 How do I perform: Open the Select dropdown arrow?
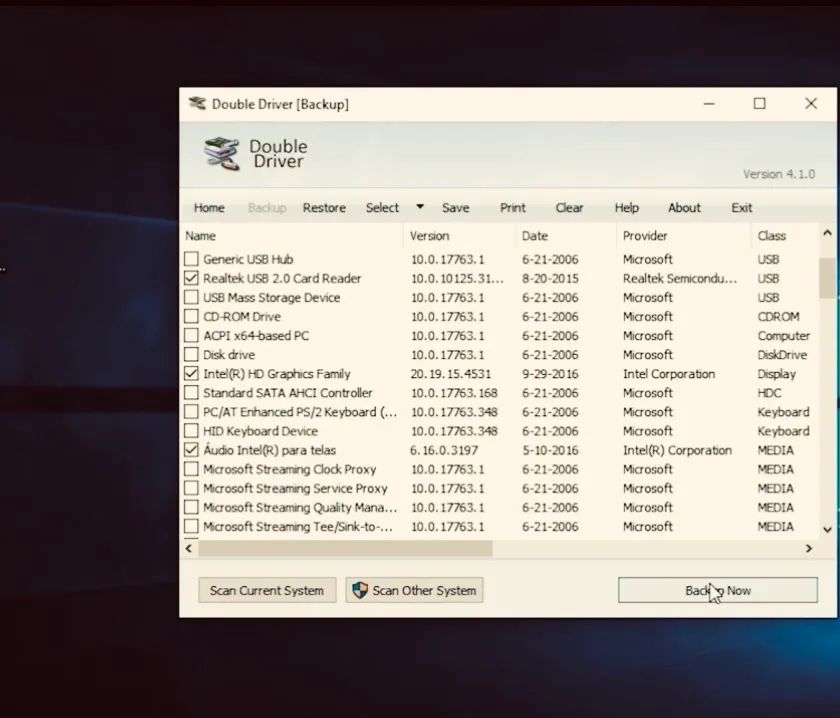tap(420, 207)
